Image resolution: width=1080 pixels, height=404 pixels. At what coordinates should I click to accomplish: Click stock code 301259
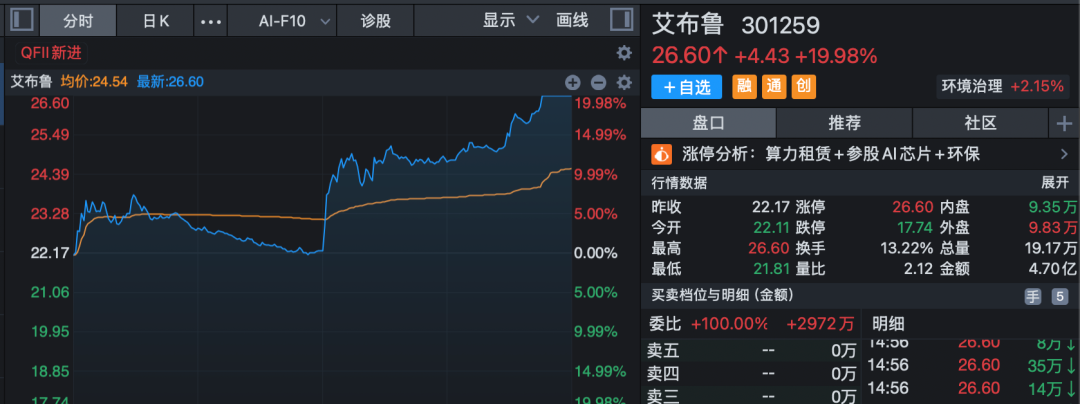(x=780, y=25)
